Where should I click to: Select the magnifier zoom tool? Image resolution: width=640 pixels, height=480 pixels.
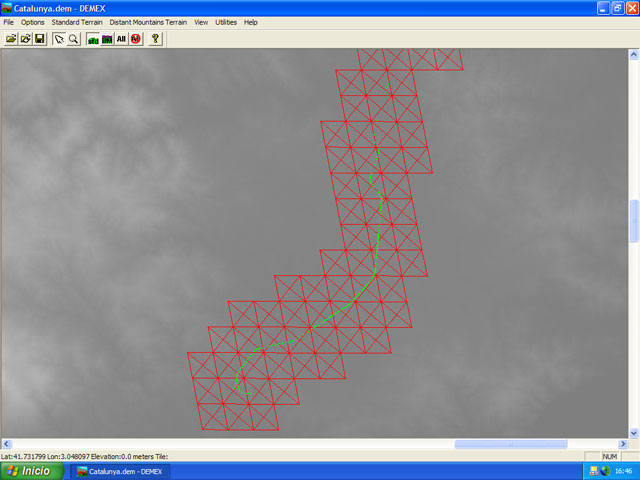73,38
